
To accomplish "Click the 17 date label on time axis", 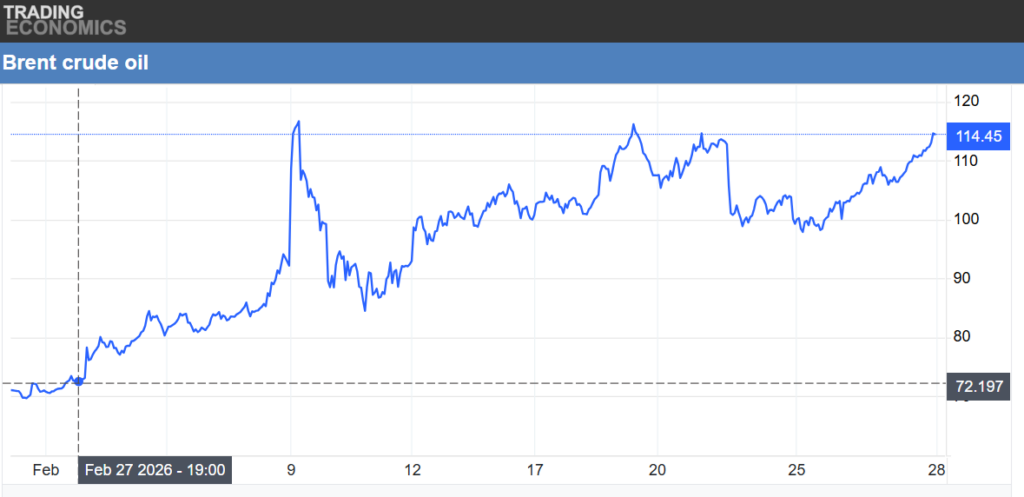I will (x=535, y=470).
